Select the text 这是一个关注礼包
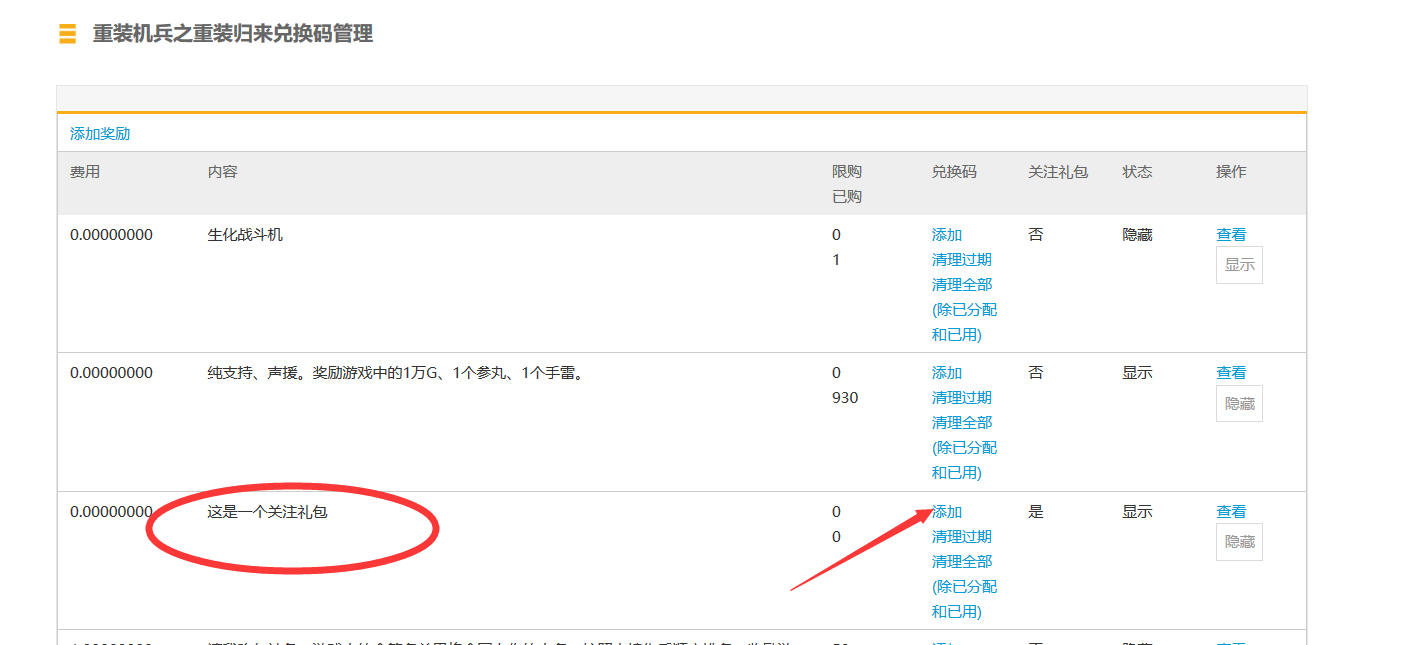 (268, 512)
